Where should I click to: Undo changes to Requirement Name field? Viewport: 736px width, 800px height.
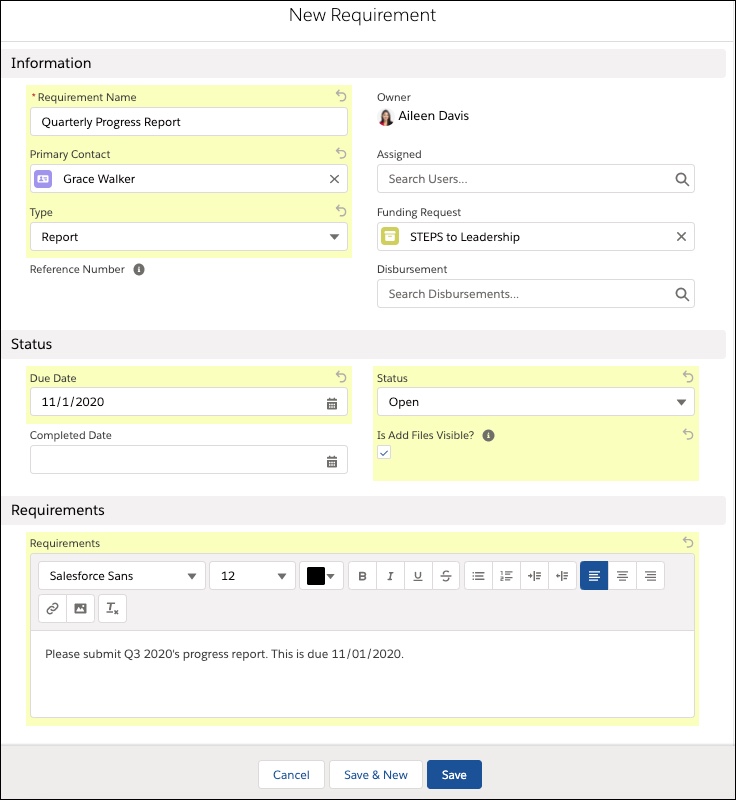341,96
